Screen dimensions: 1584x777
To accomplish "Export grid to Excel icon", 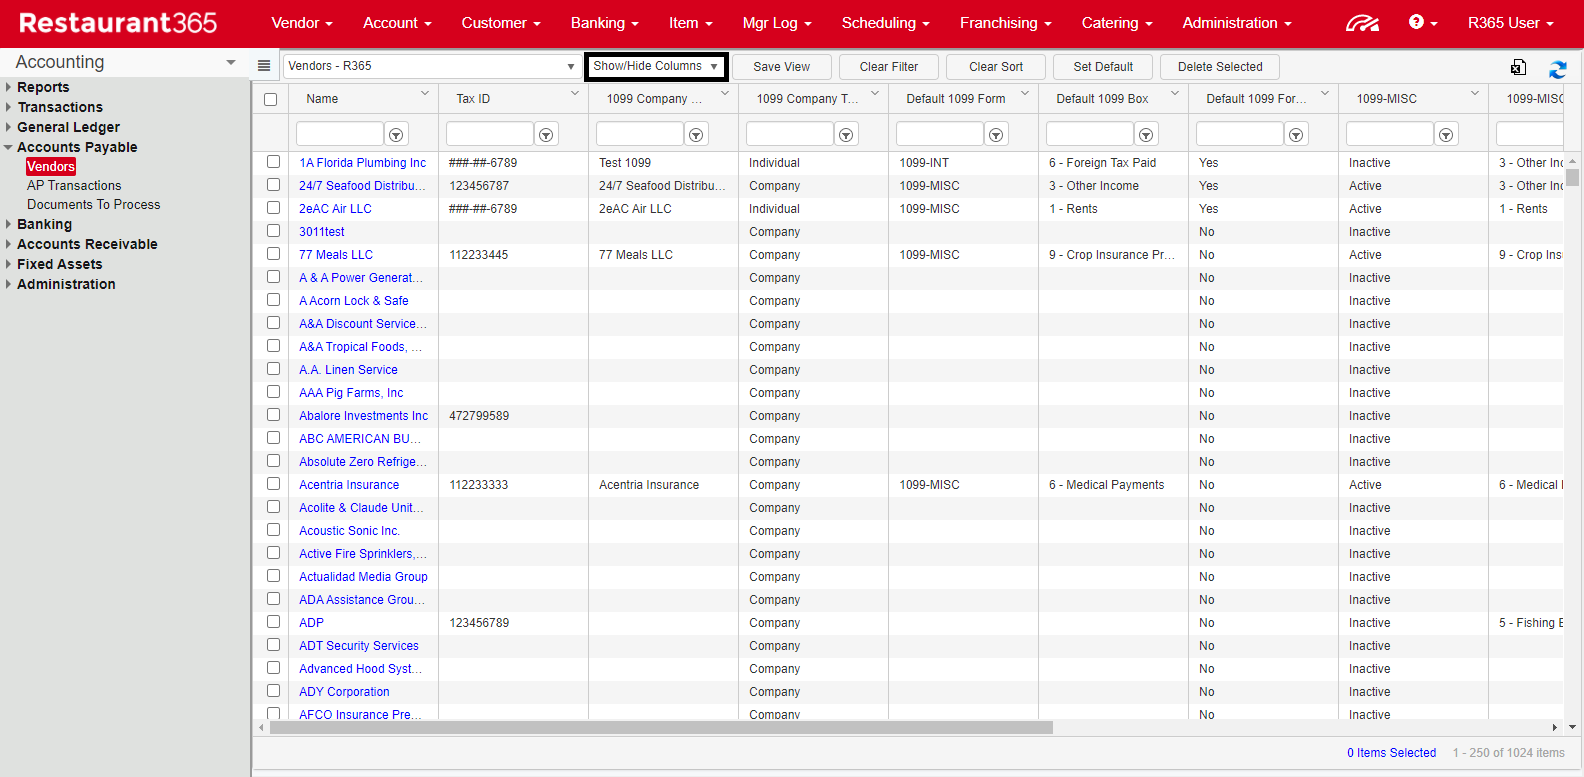I will [1518, 67].
